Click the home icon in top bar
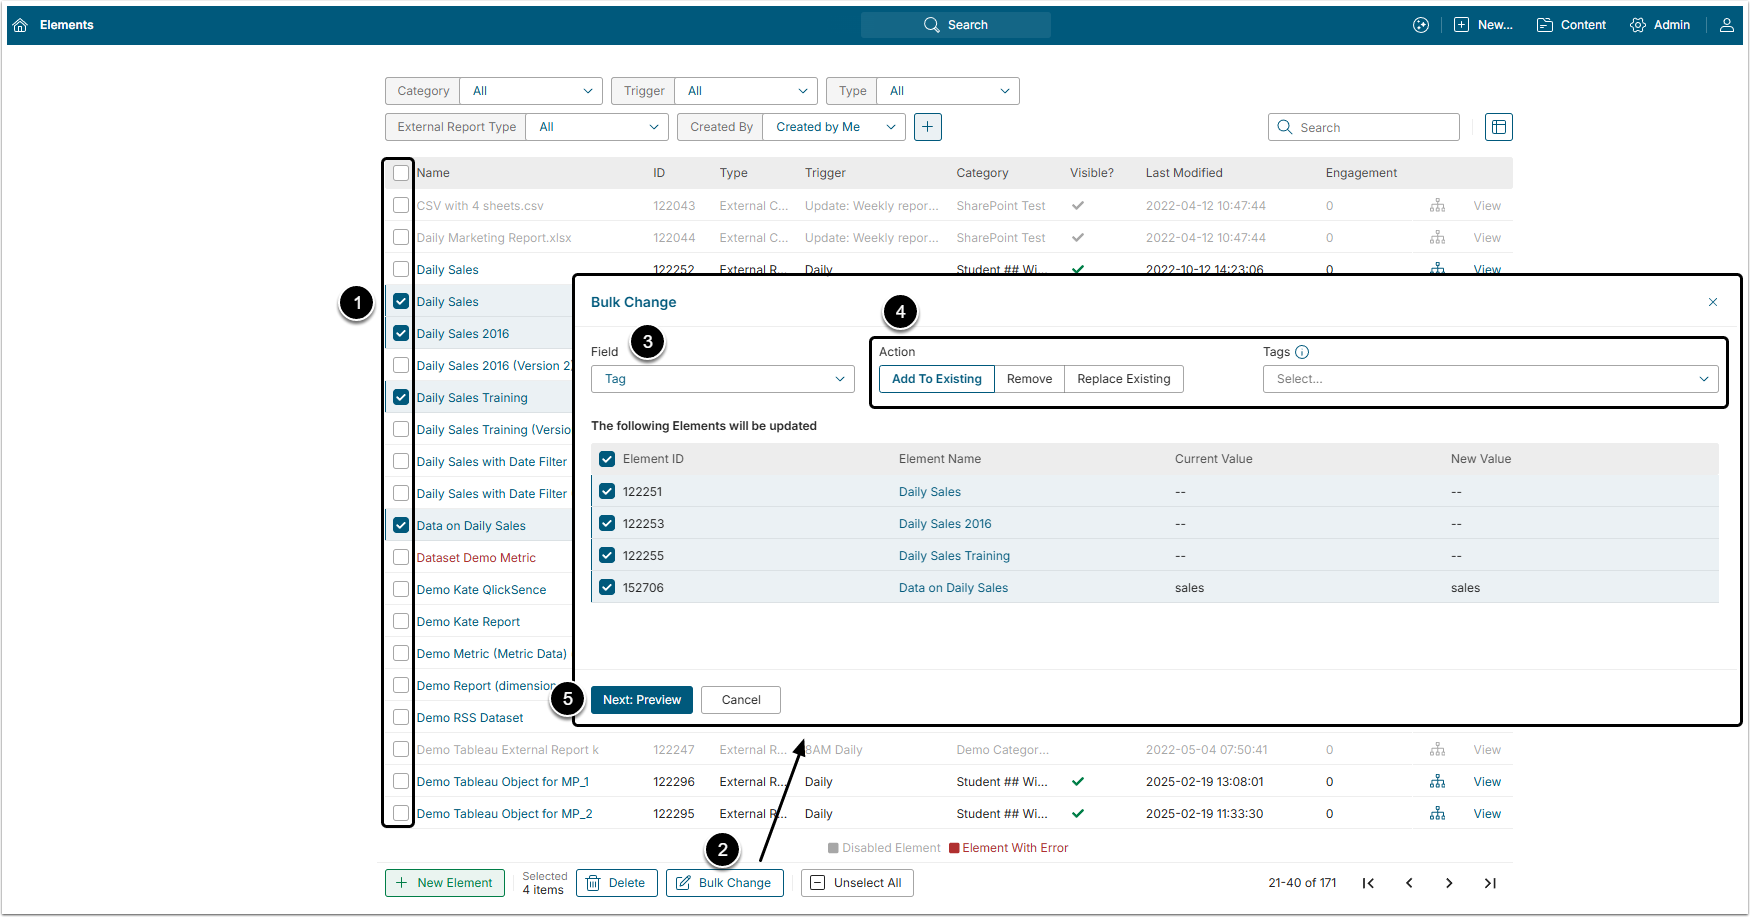The width and height of the screenshot is (1750, 917). pos(20,25)
